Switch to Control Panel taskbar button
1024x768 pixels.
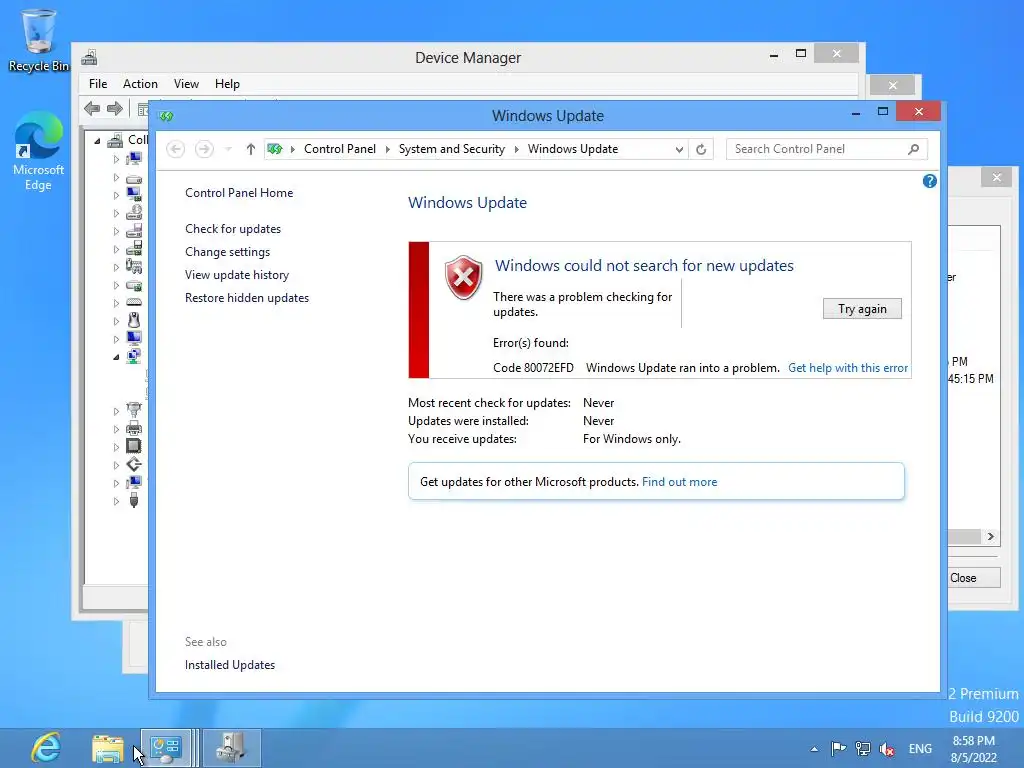(167, 748)
